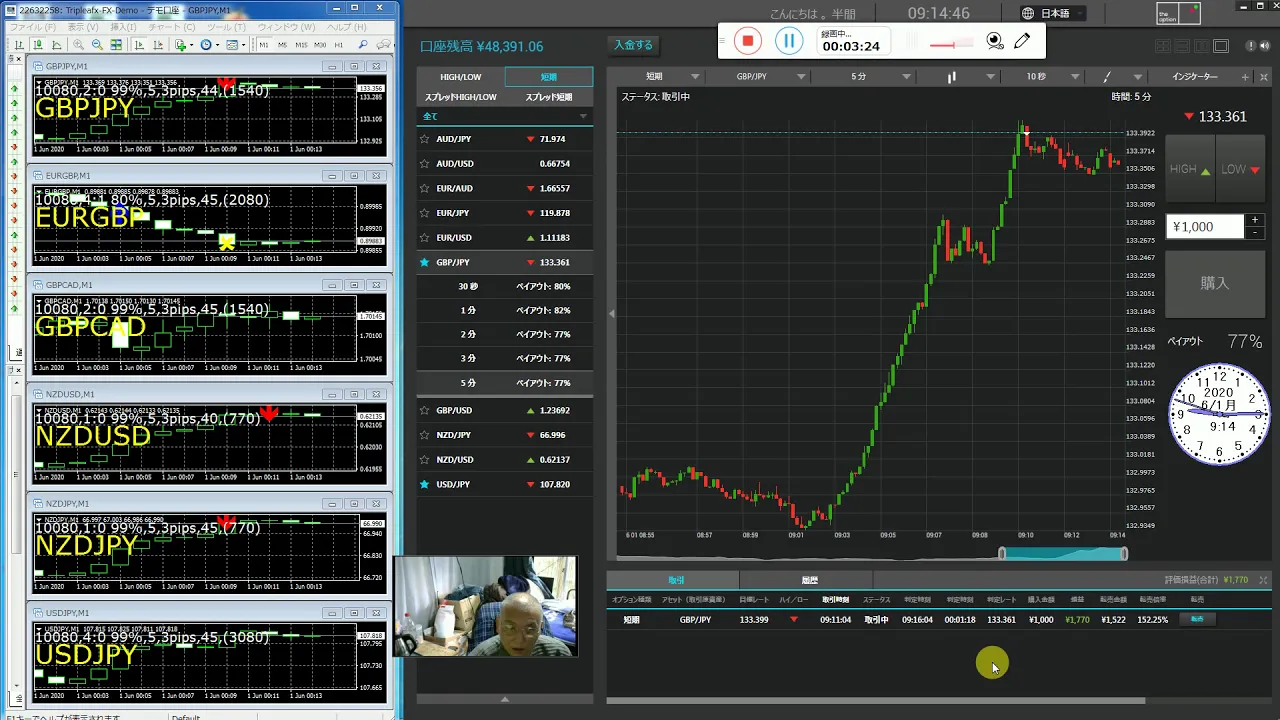Decrease the amount with minus stepper
Image resolution: width=1280 pixels, height=720 pixels.
pyautogui.click(x=1255, y=232)
